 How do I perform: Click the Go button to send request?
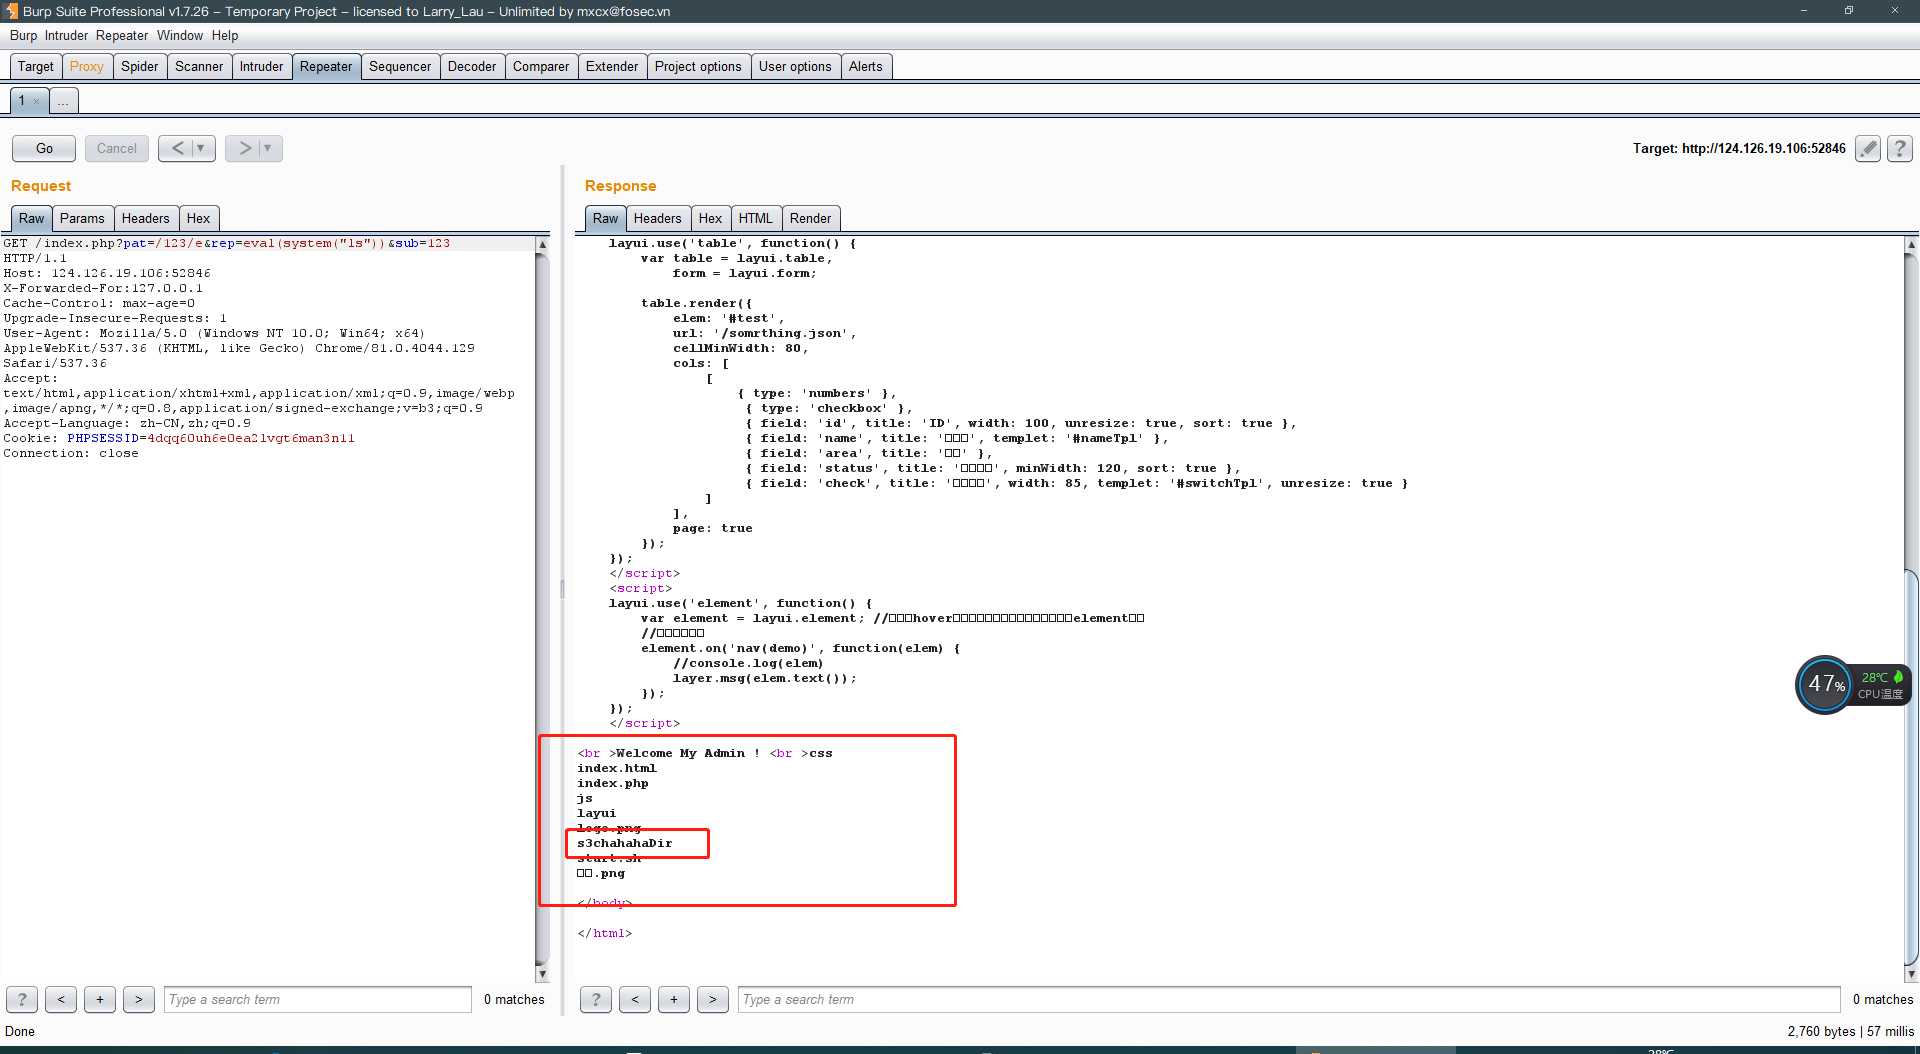pos(44,148)
